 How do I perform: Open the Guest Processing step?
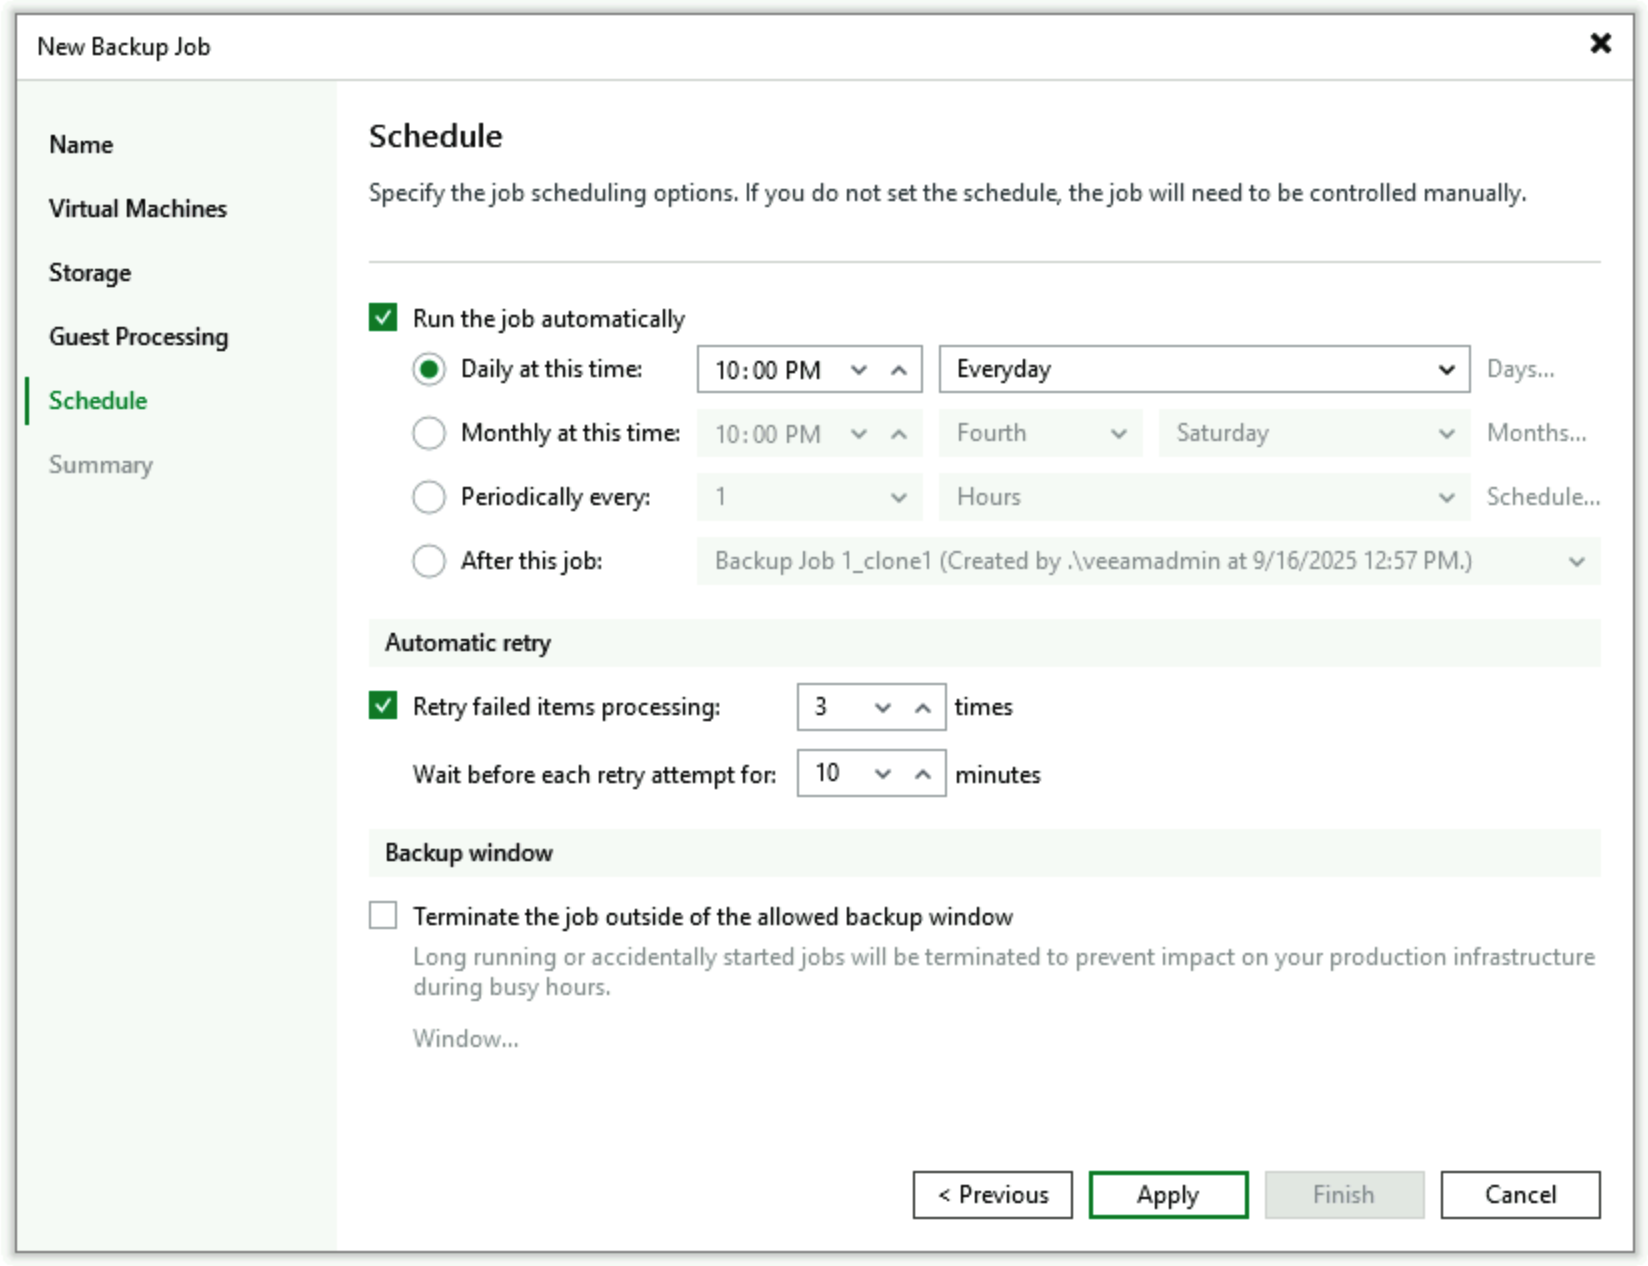click(138, 337)
